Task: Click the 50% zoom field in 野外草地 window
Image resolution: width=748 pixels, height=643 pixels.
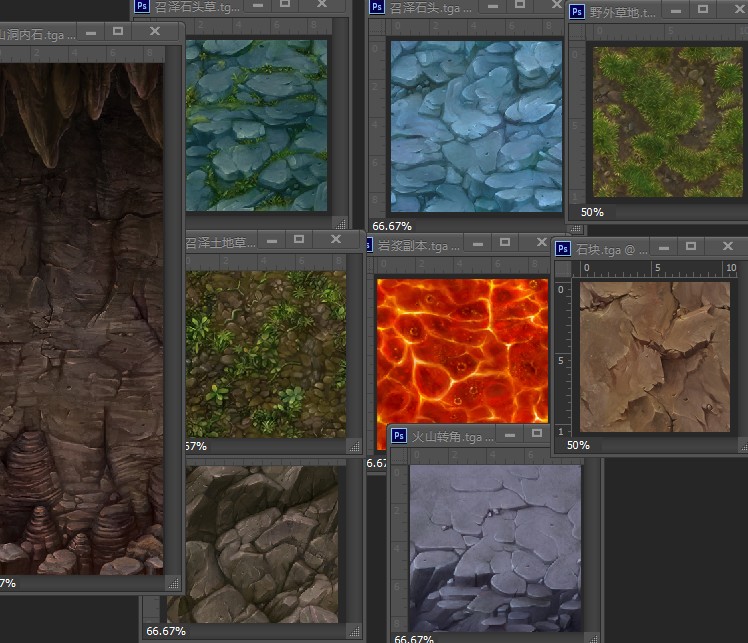Action: (x=592, y=212)
